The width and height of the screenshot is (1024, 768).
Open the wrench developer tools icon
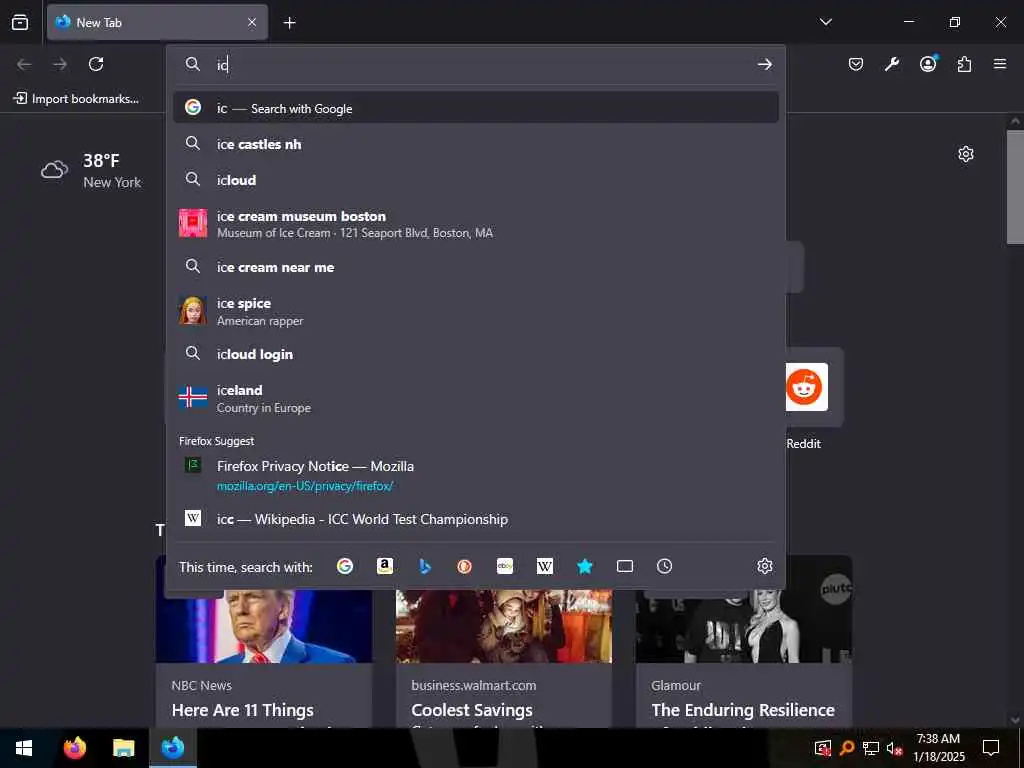(x=891, y=64)
